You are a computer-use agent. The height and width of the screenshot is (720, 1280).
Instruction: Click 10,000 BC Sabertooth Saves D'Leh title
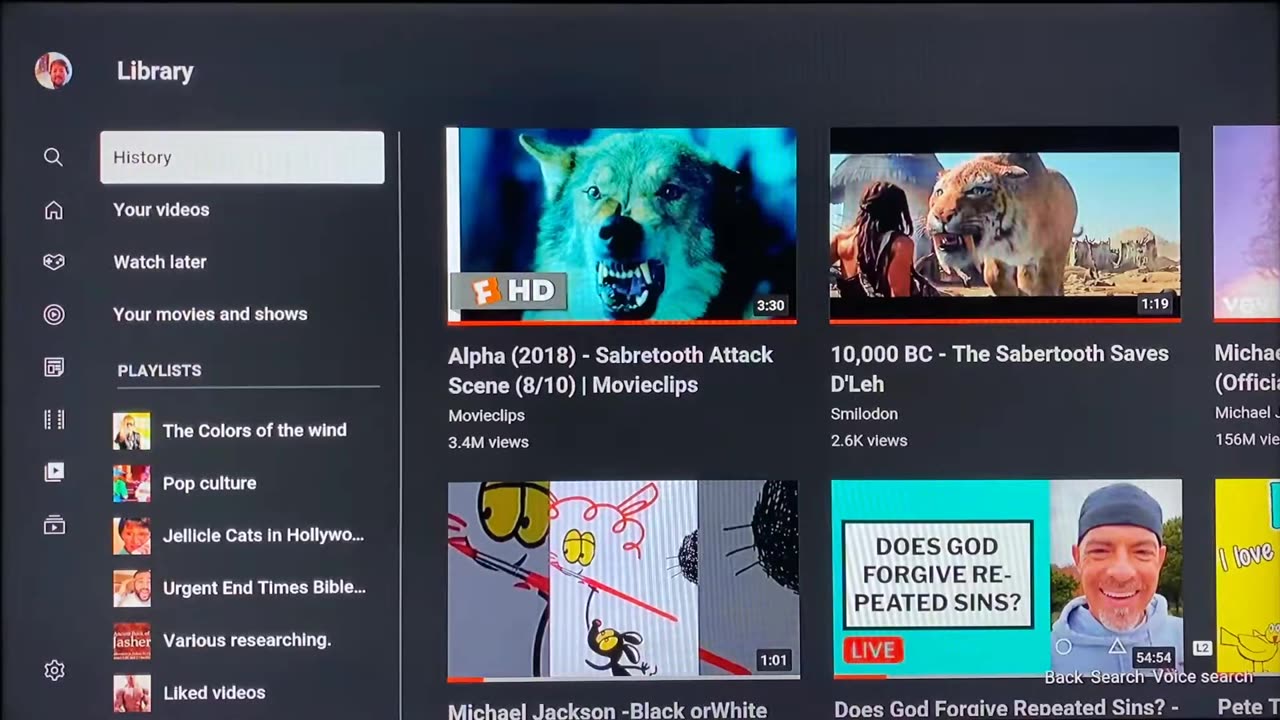(1000, 369)
